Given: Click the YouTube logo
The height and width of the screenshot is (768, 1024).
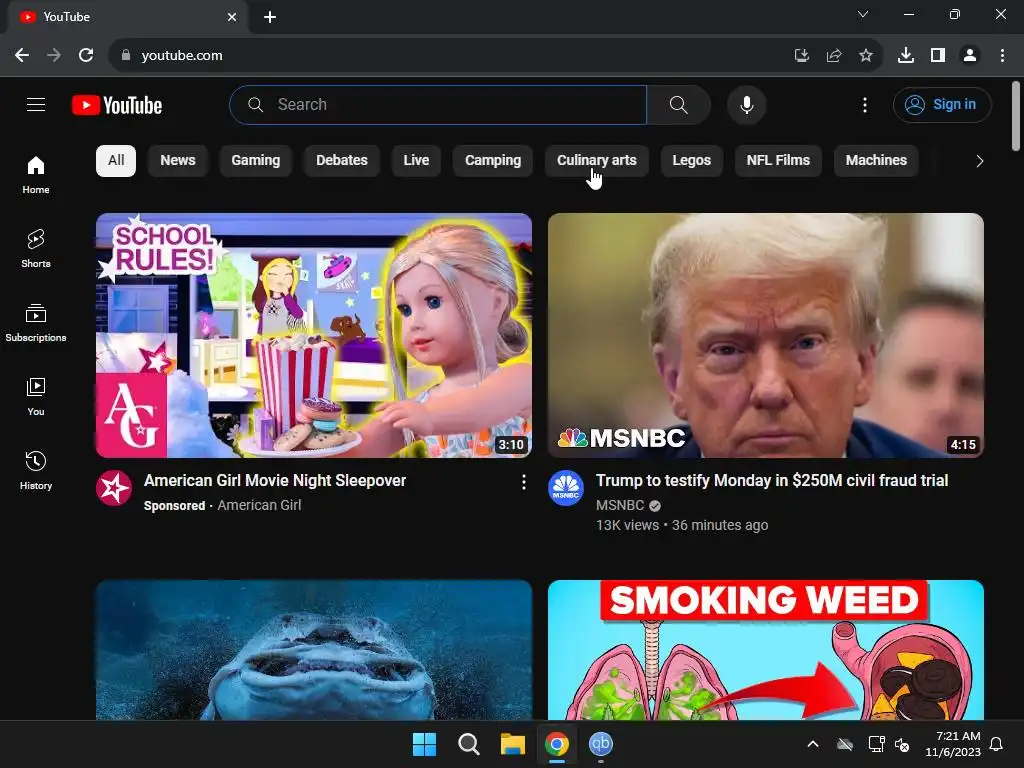Looking at the screenshot, I should point(117,105).
